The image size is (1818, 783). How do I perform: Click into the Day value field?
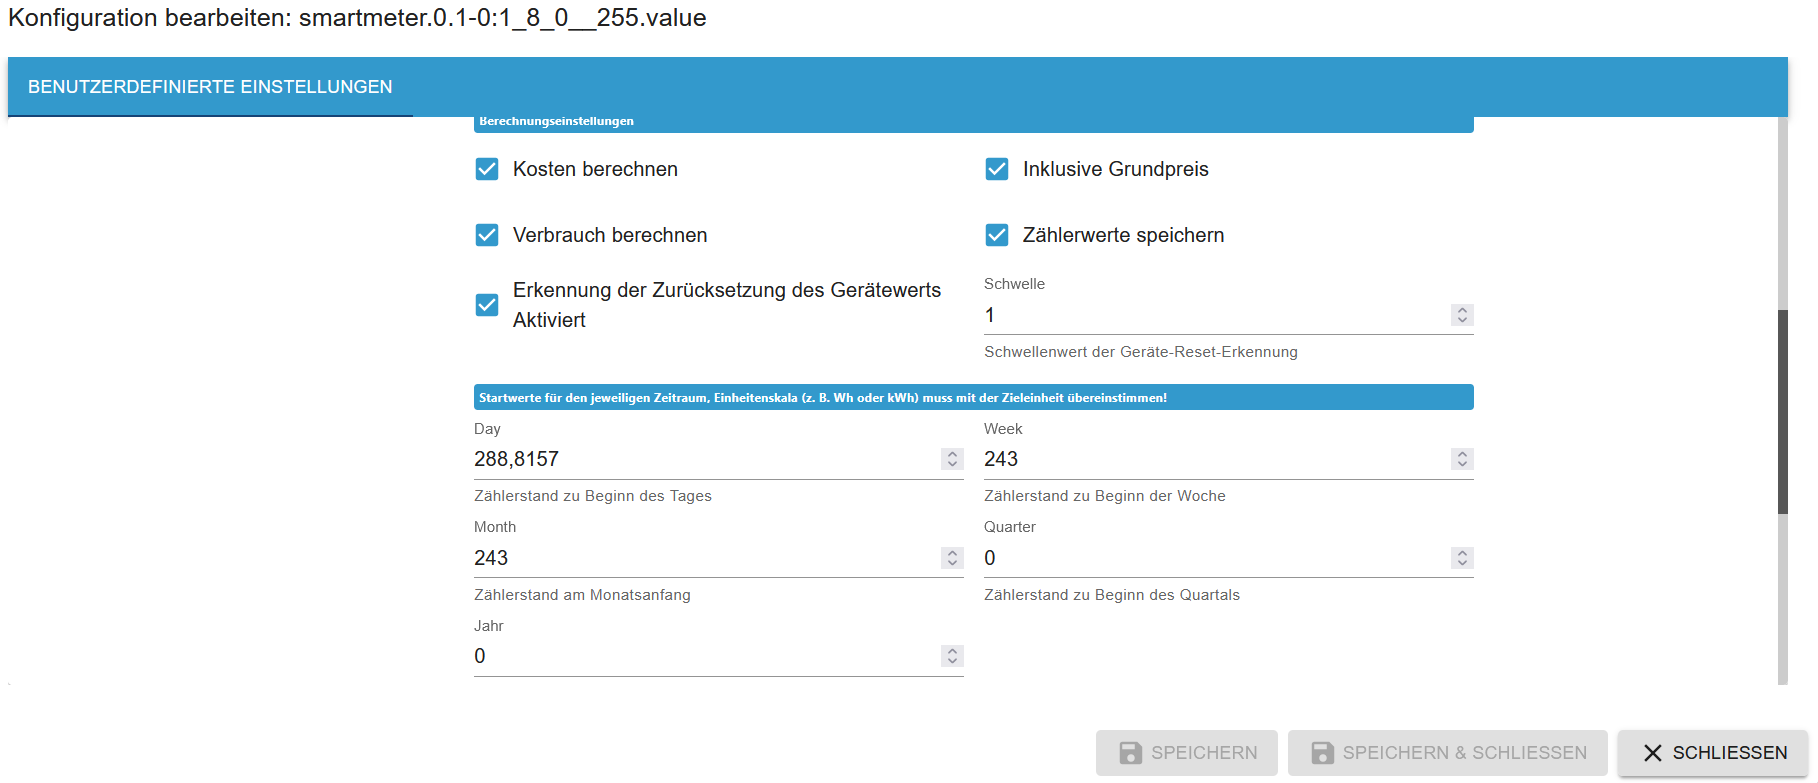(x=700, y=459)
